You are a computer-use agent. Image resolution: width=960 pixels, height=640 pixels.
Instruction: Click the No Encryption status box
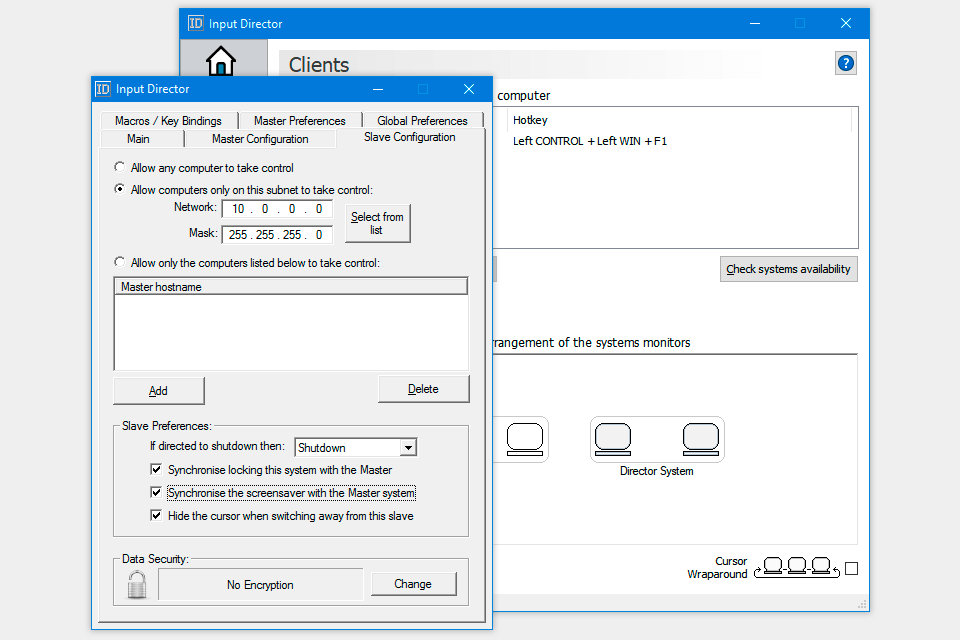pos(260,585)
